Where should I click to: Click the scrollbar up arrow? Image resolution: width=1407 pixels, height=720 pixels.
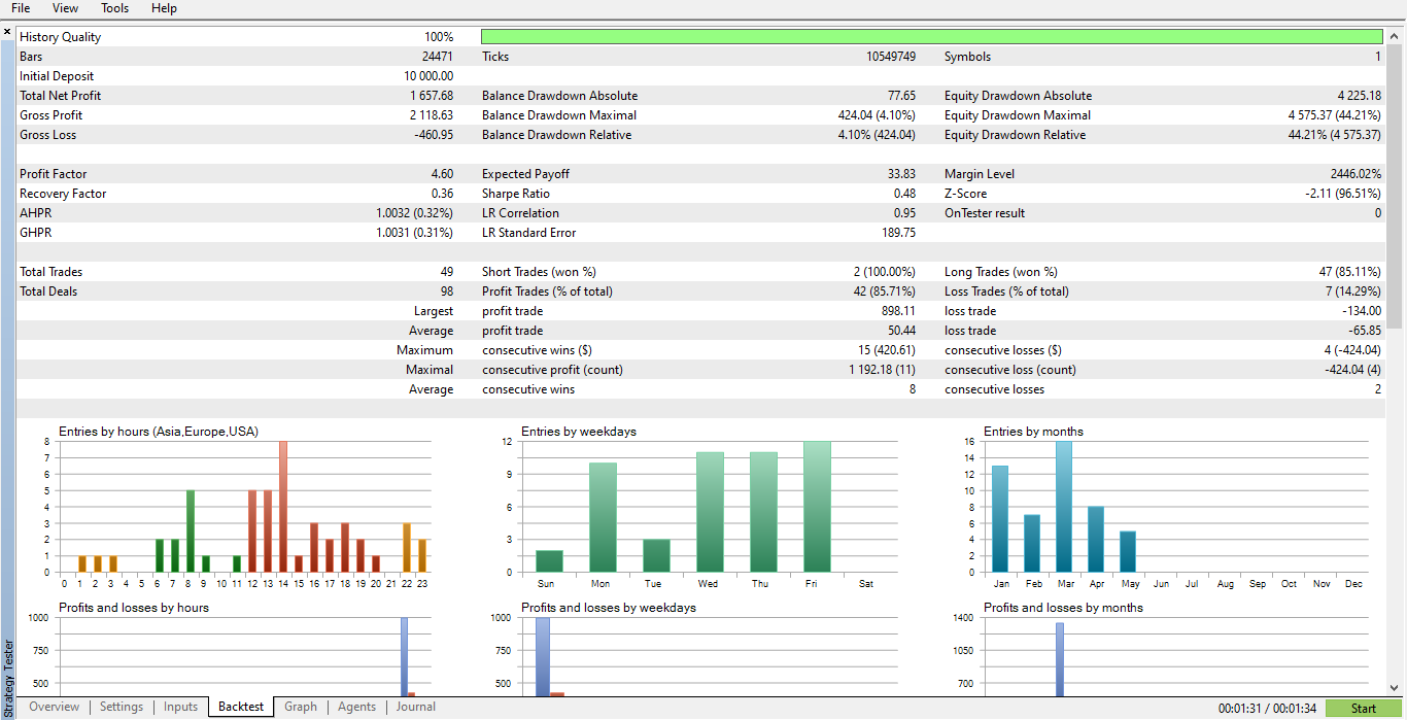[x=1395, y=35]
